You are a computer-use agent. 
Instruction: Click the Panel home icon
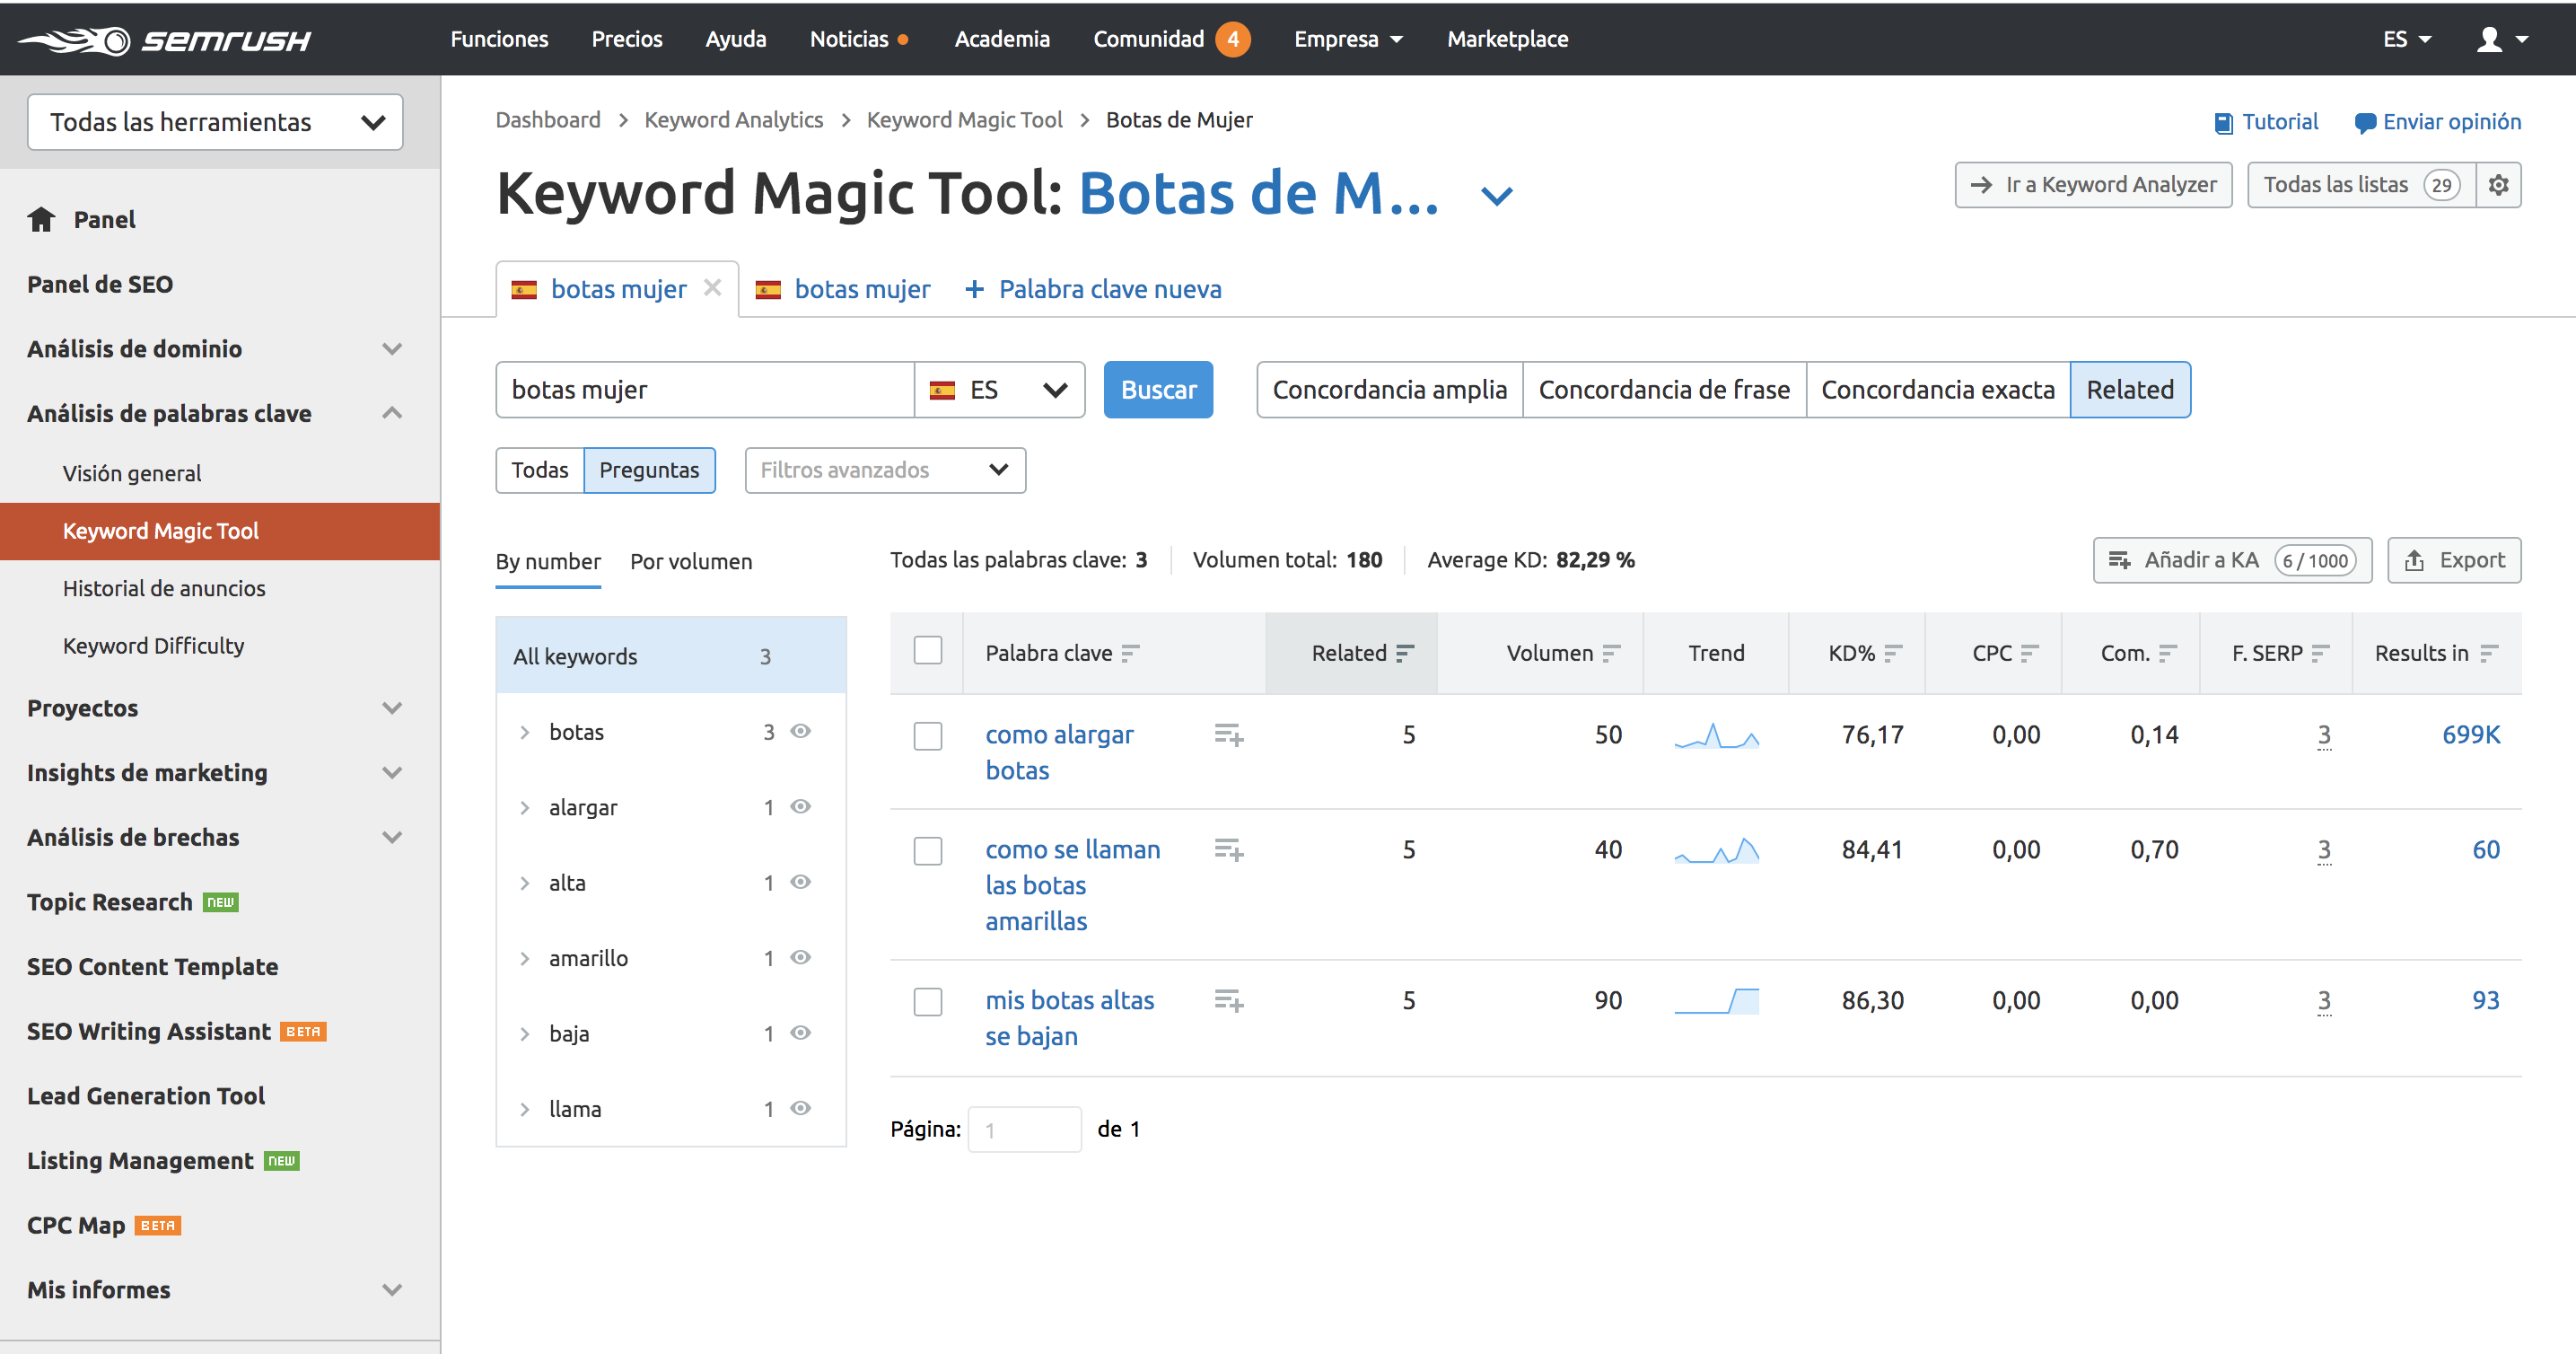pos(41,219)
